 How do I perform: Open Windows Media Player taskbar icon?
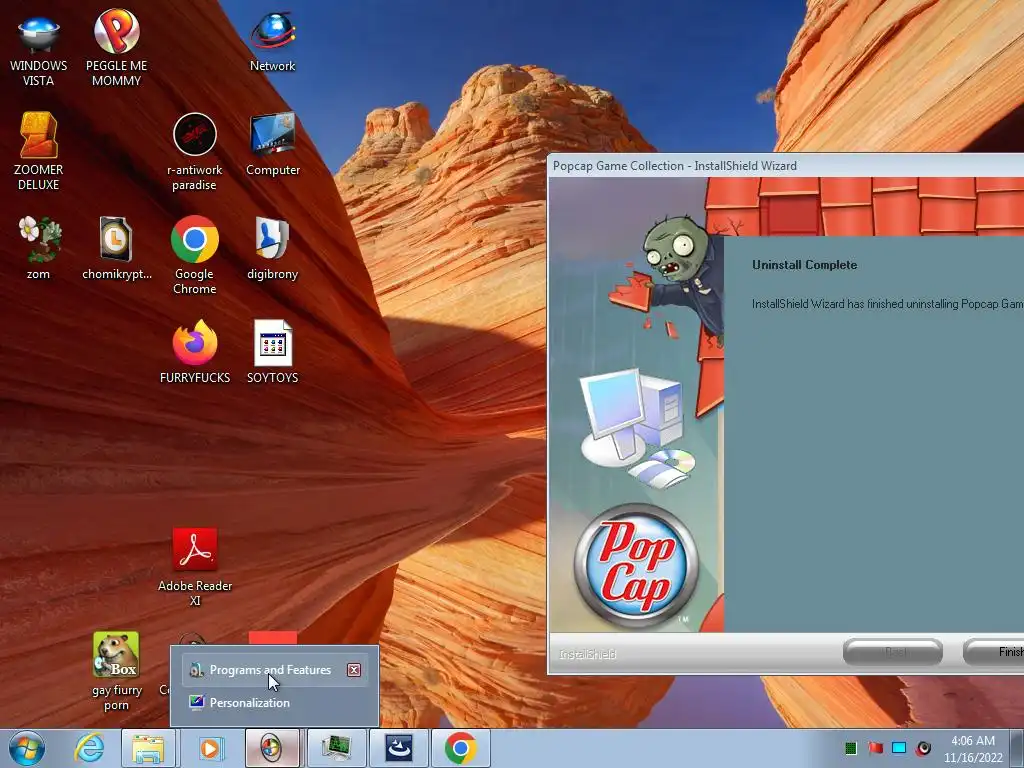click(x=210, y=748)
